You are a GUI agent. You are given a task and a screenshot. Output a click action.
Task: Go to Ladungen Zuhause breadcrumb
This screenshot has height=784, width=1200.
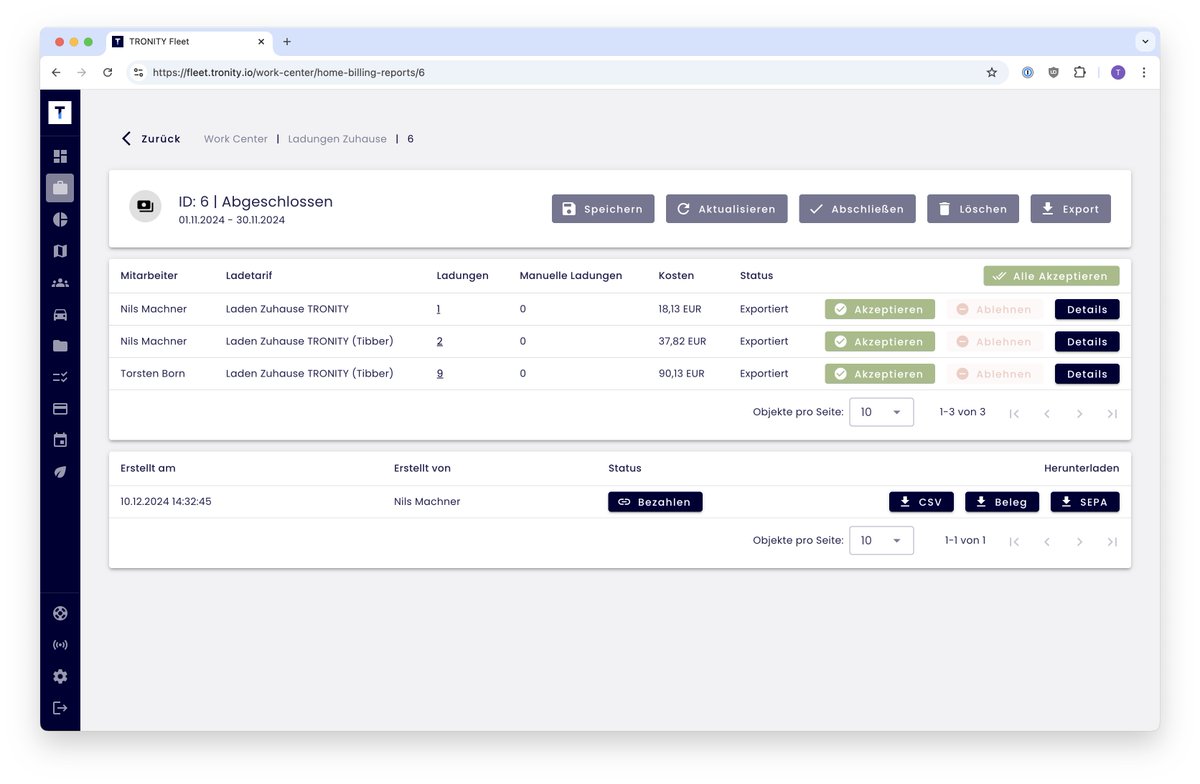point(337,139)
